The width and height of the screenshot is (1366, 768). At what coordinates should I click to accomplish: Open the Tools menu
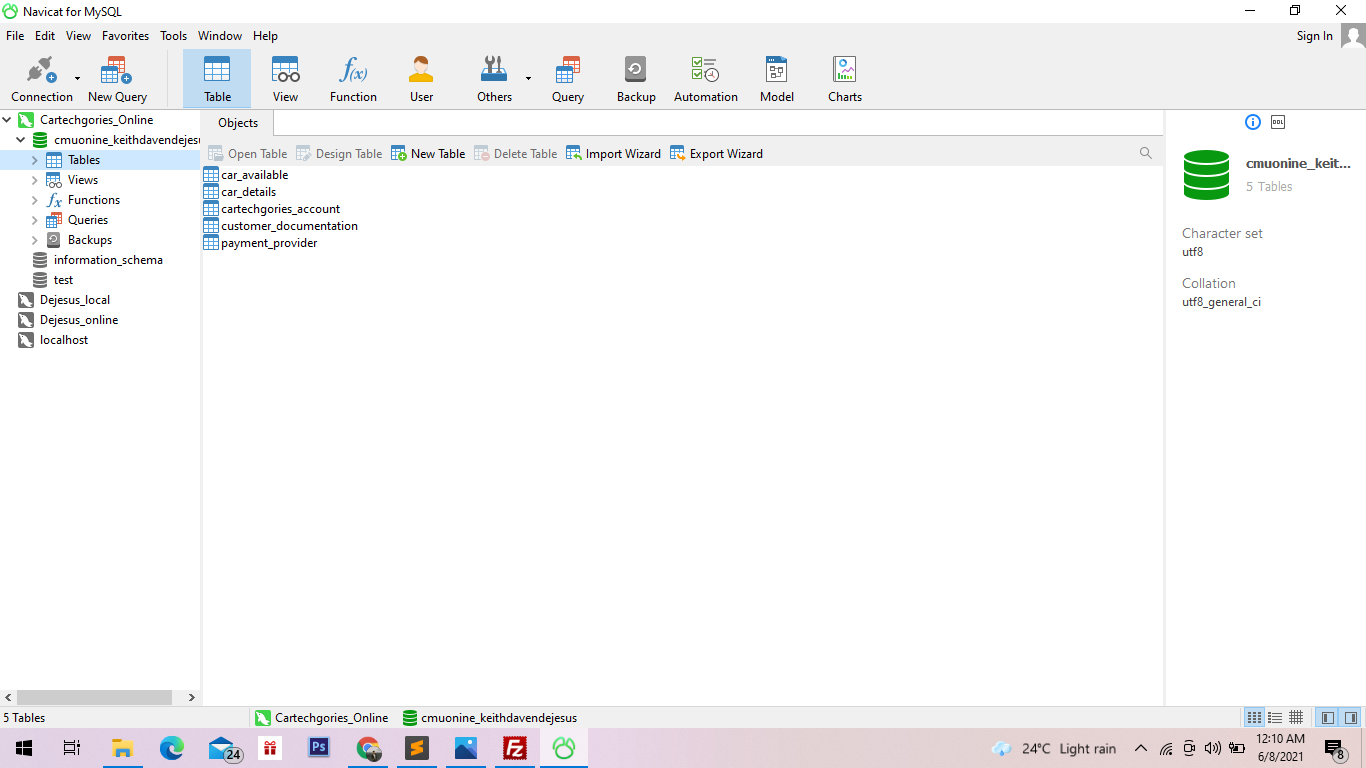(x=173, y=36)
